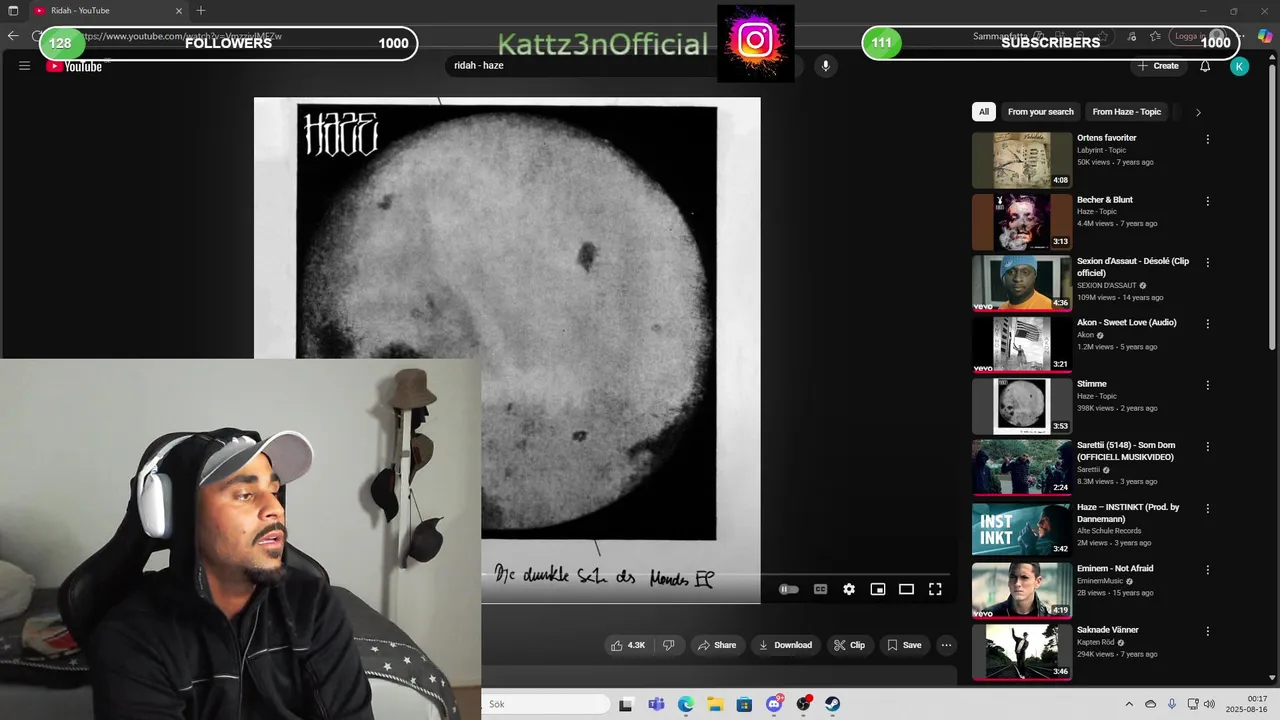The image size is (1280, 720).
Task: Play the Ortens favoriter thumbnail
Action: coord(1021,160)
